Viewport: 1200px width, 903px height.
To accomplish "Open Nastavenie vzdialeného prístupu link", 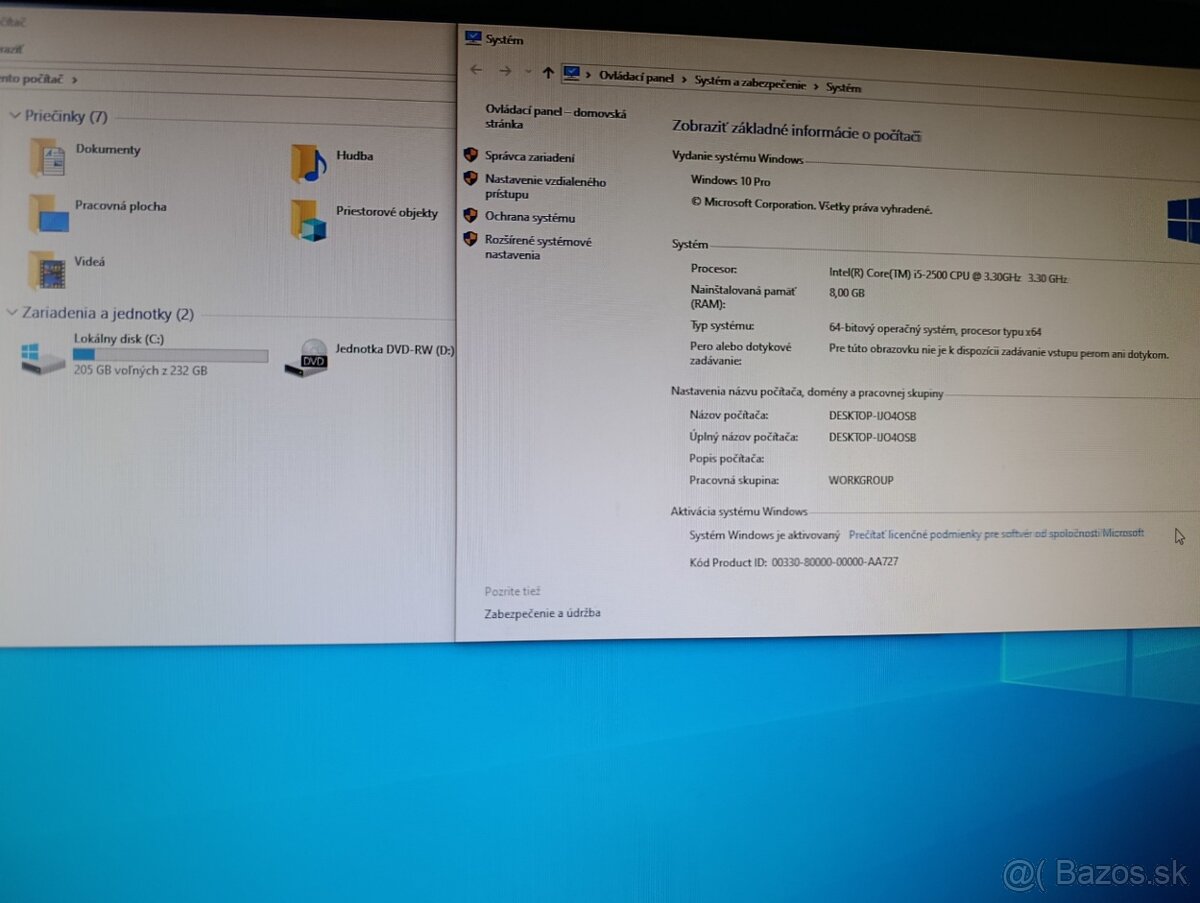I will tap(545, 188).
